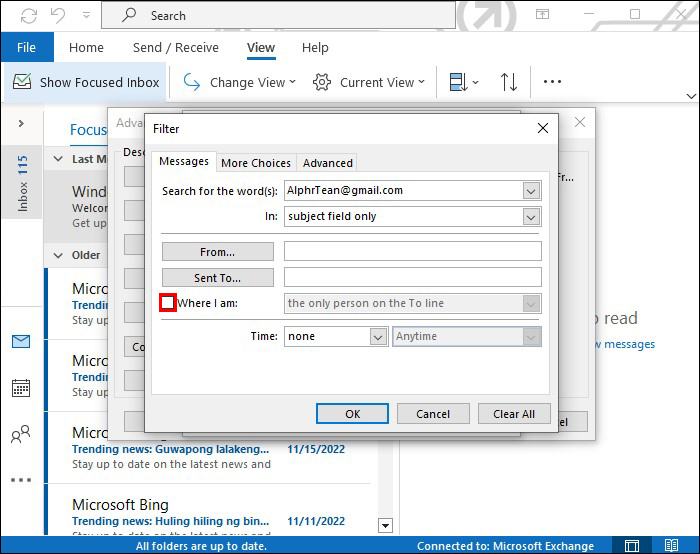The width and height of the screenshot is (700, 554).
Task: Switch to Reading view status icon
Action: 671,545
